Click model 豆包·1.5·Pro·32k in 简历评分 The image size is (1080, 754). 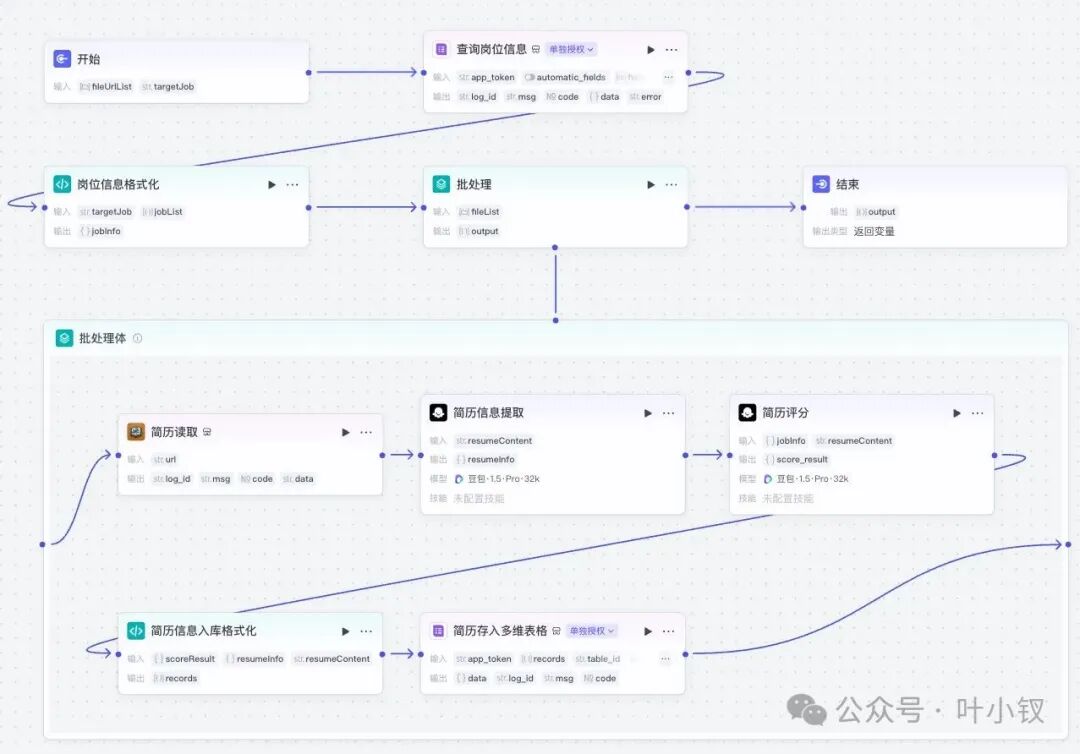coord(807,479)
